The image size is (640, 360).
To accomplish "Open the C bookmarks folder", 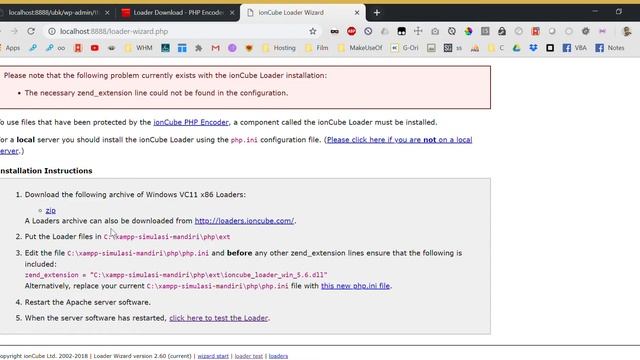I will pos(496,48).
